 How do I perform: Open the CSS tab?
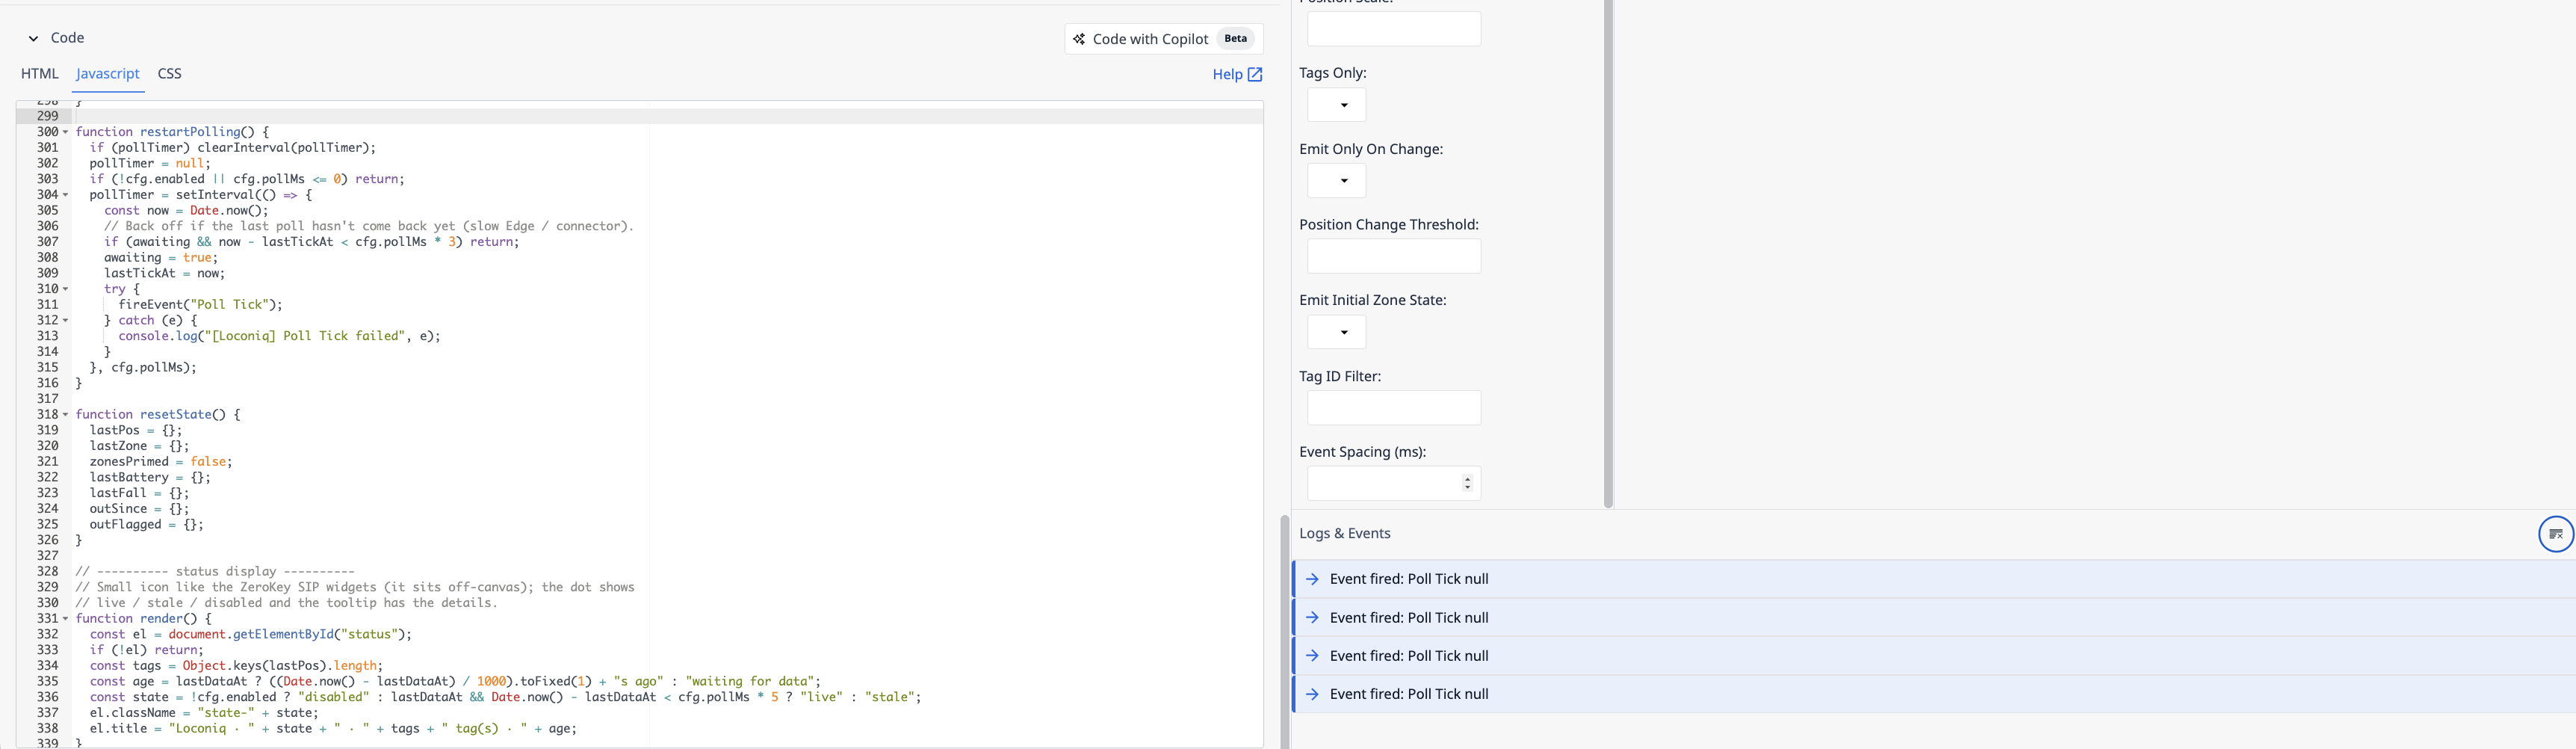(170, 74)
